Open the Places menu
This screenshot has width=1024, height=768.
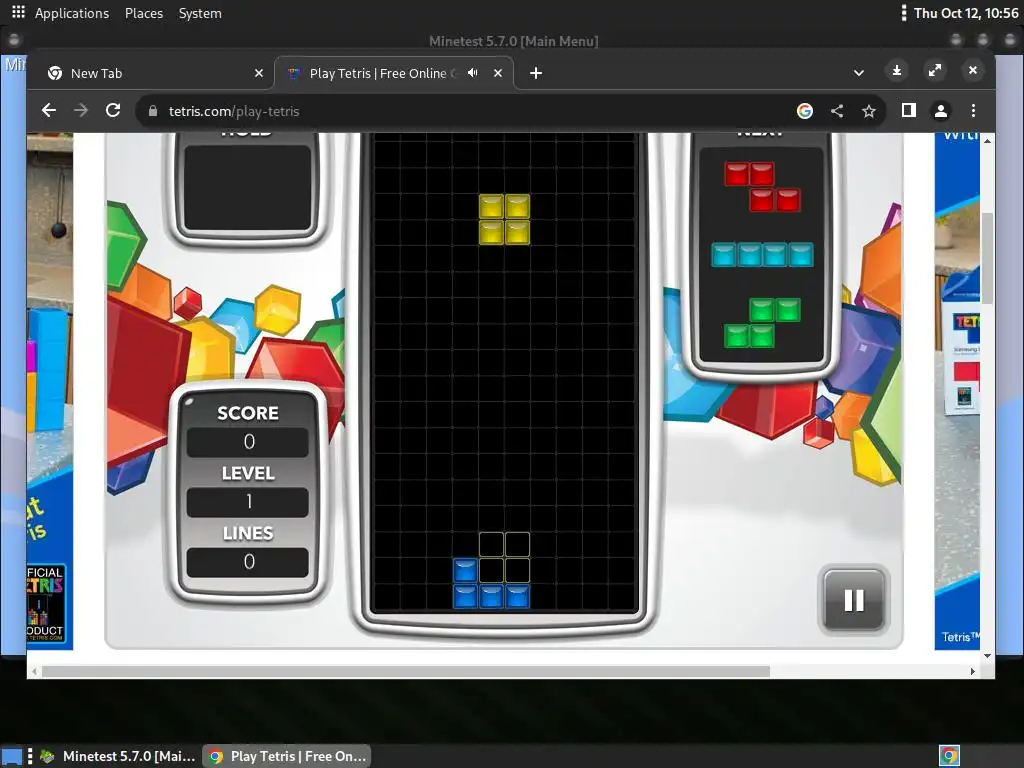click(x=144, y=13)
